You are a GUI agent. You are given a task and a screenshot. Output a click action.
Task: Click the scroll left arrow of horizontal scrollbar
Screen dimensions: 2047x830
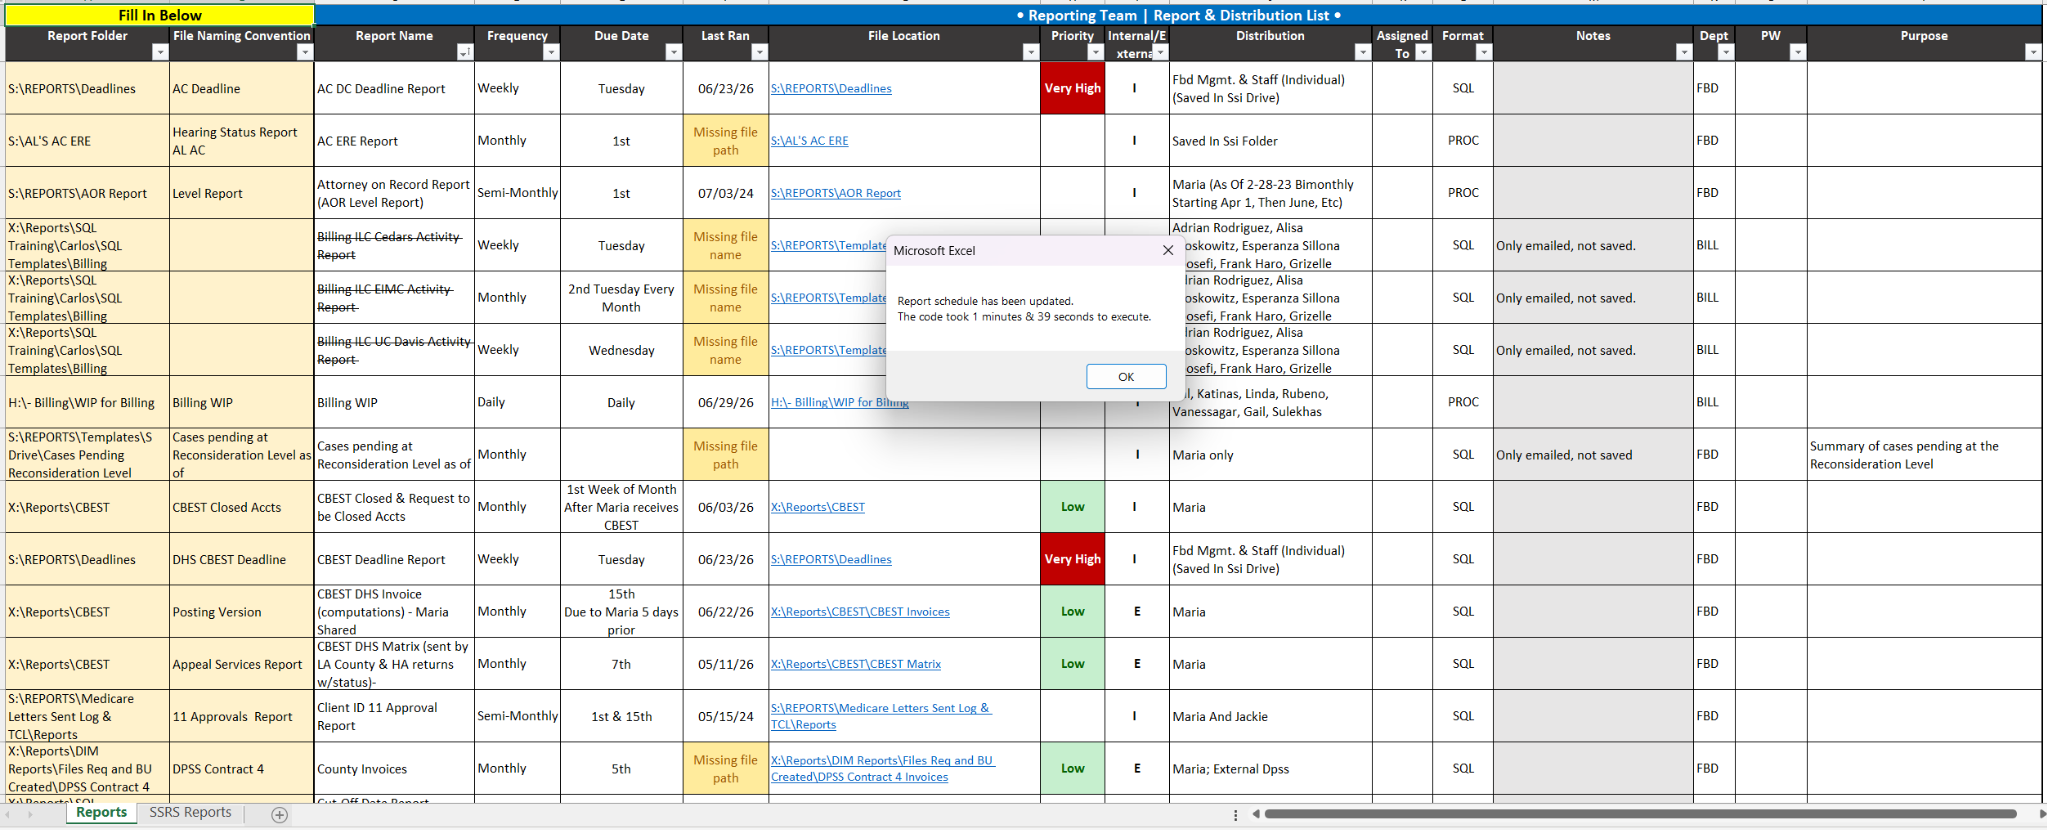tap(1256, 814)
